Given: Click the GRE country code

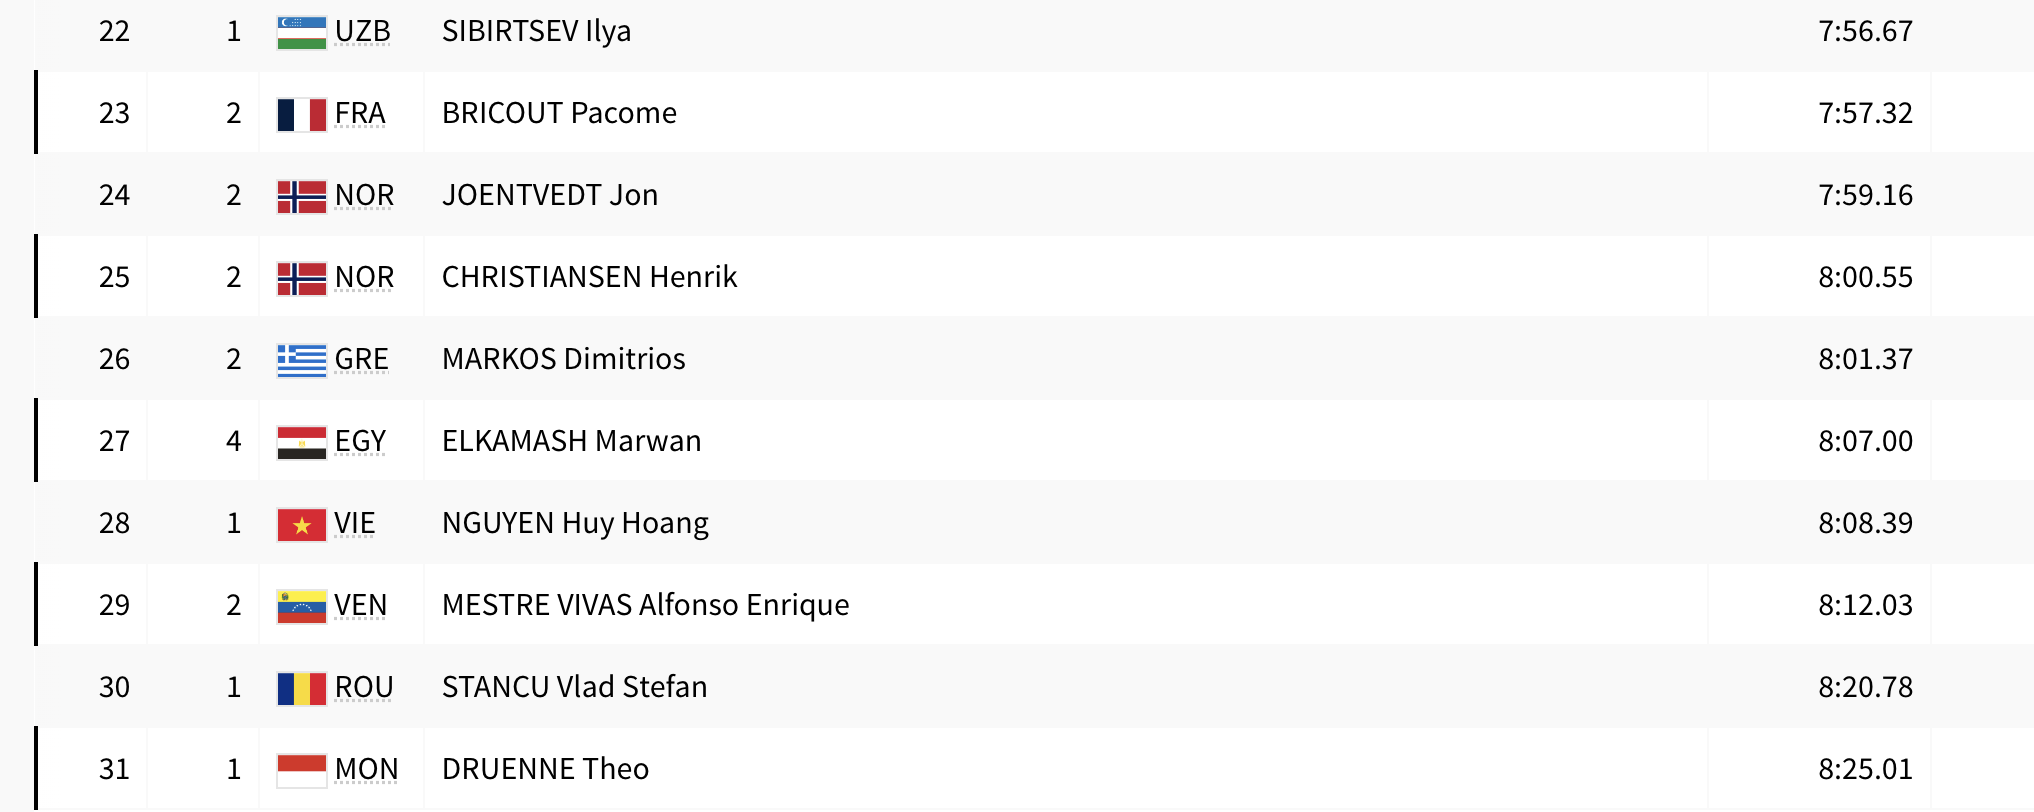Looking at the screenshot, I should pos(361,360).
